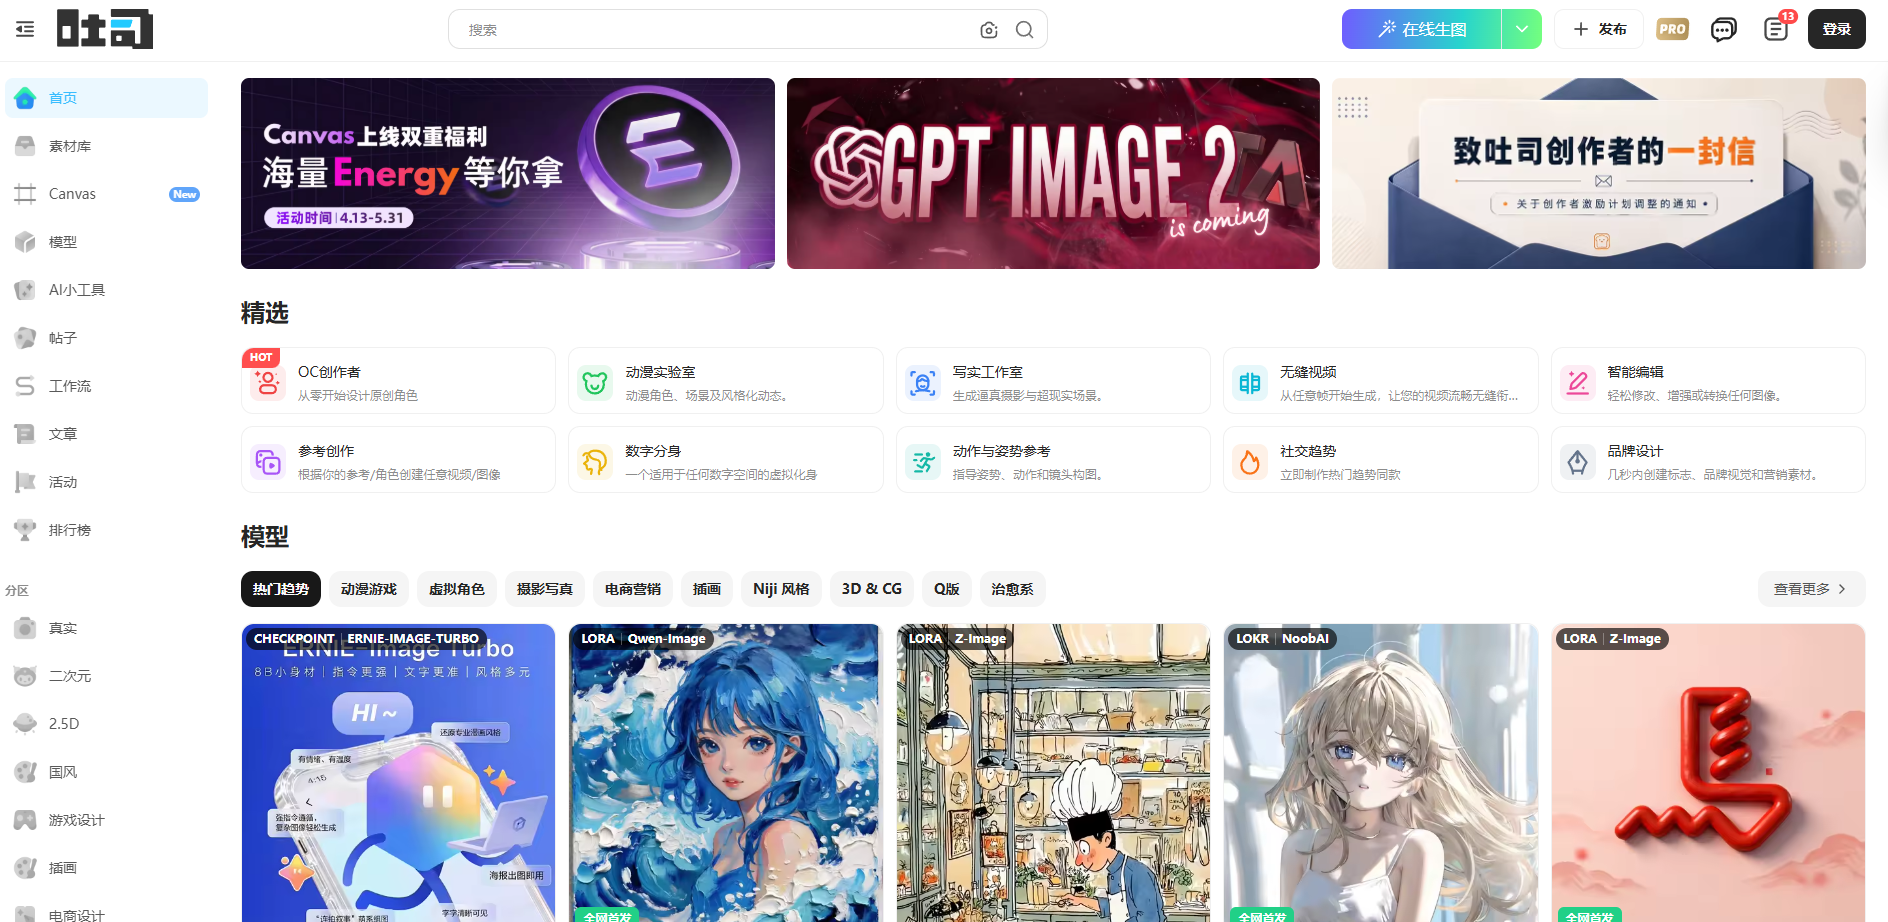1888x922 pixels.
Task: Open 帖子 in sidebar
Action: (107, 338)
